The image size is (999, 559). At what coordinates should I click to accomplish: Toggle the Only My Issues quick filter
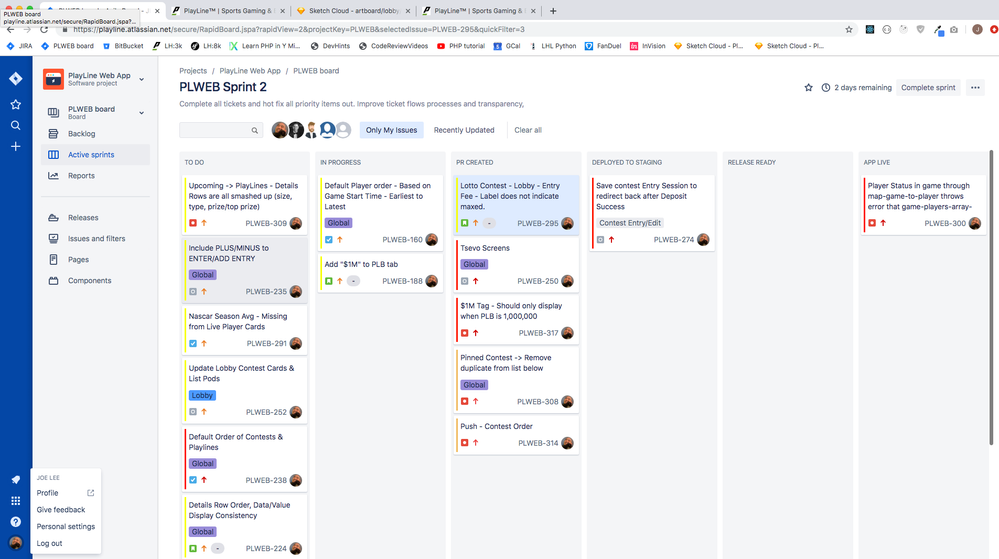coord(391,130)
